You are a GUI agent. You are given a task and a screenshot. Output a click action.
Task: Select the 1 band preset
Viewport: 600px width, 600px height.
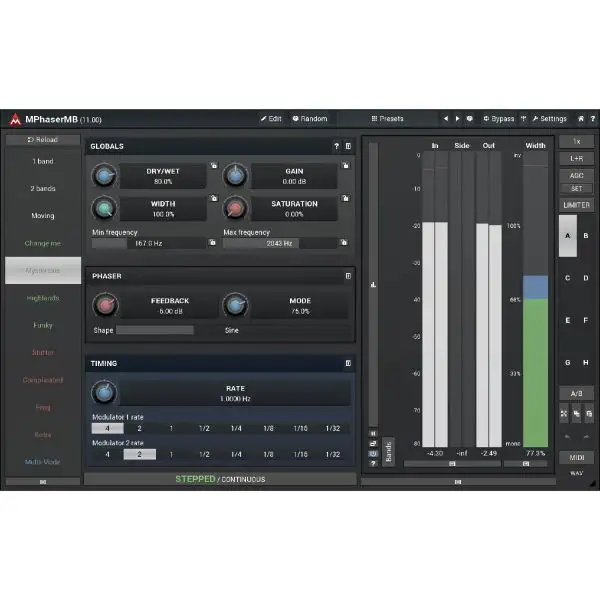click(43, 161)
